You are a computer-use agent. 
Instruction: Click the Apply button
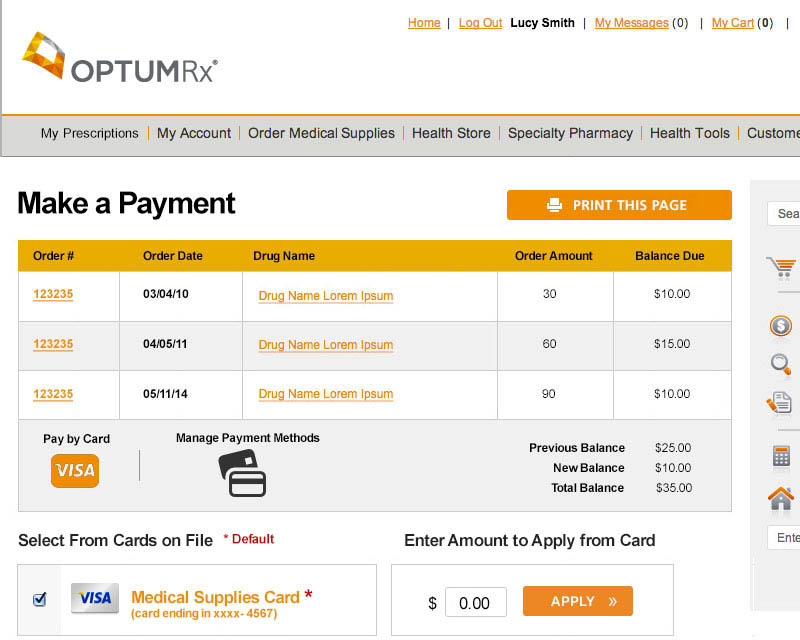578,601
